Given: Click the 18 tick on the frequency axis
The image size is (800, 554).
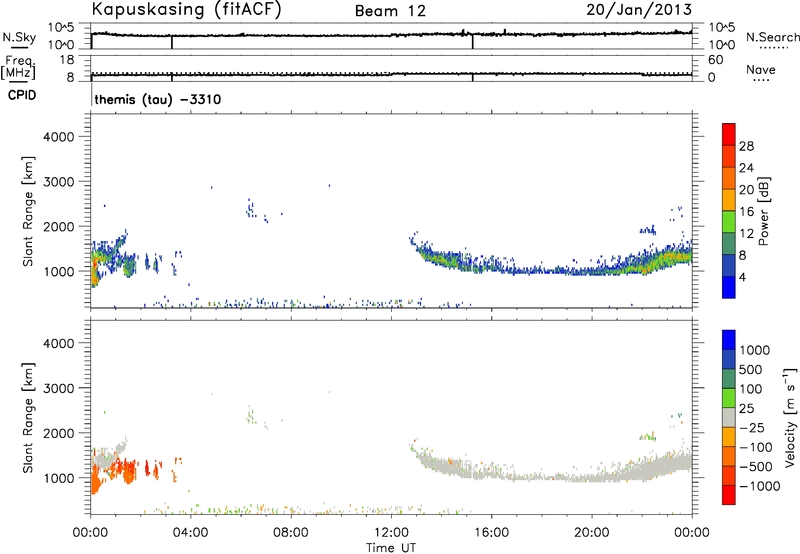Looking at the screenshot, I should pos(66,60).
